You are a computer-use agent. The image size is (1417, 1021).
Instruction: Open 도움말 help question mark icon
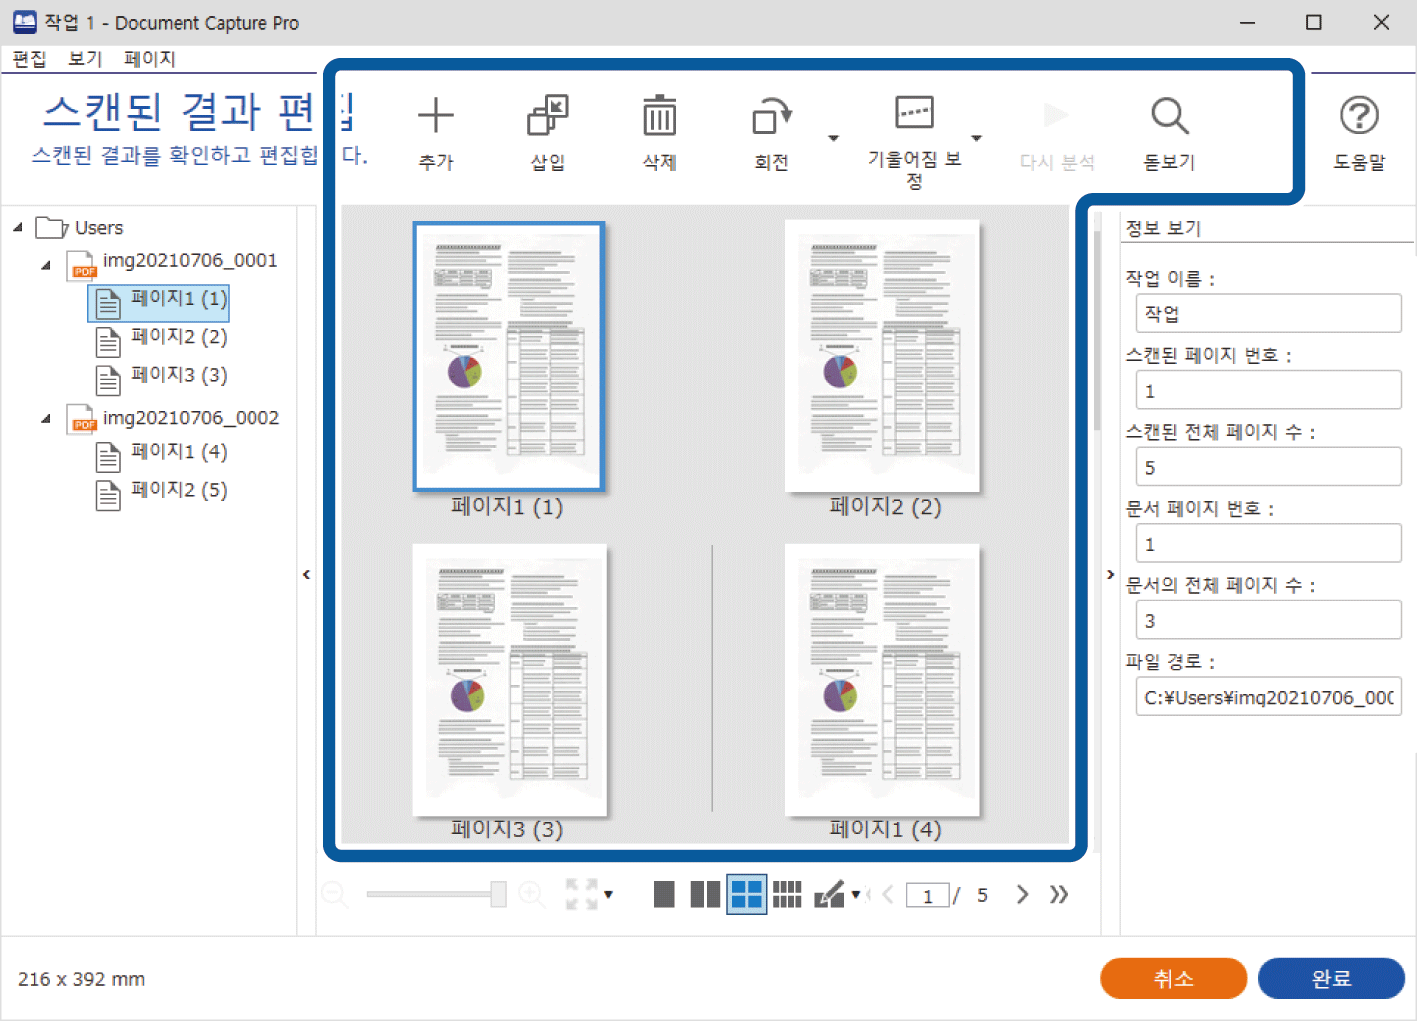pyautogui.click(x=1359, y=117)
